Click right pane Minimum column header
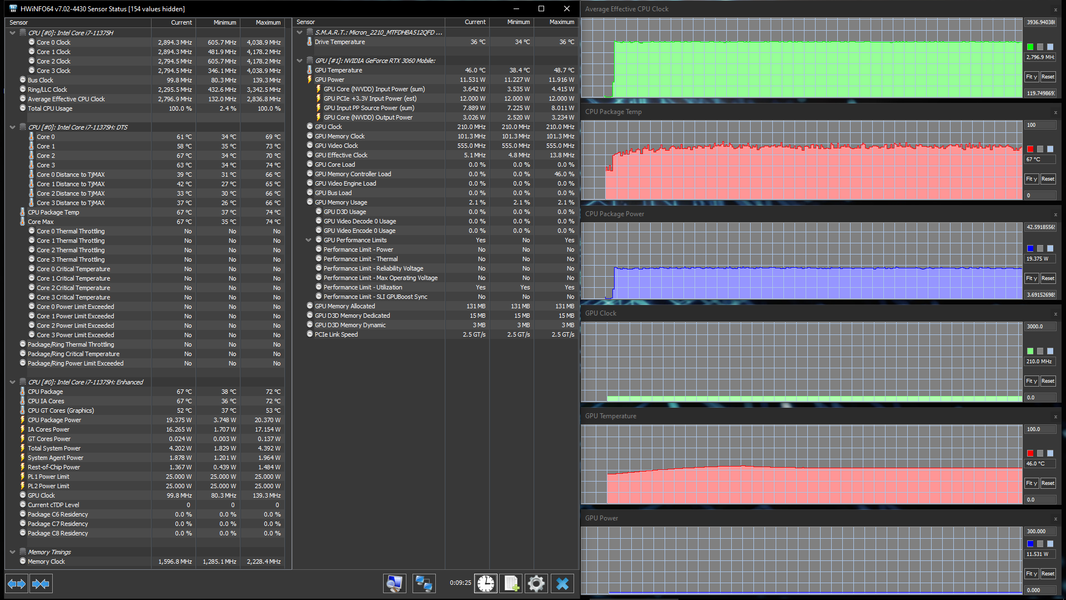Image resolution: width=1066 pixels, height=600 pixels. tap(511, 22)
